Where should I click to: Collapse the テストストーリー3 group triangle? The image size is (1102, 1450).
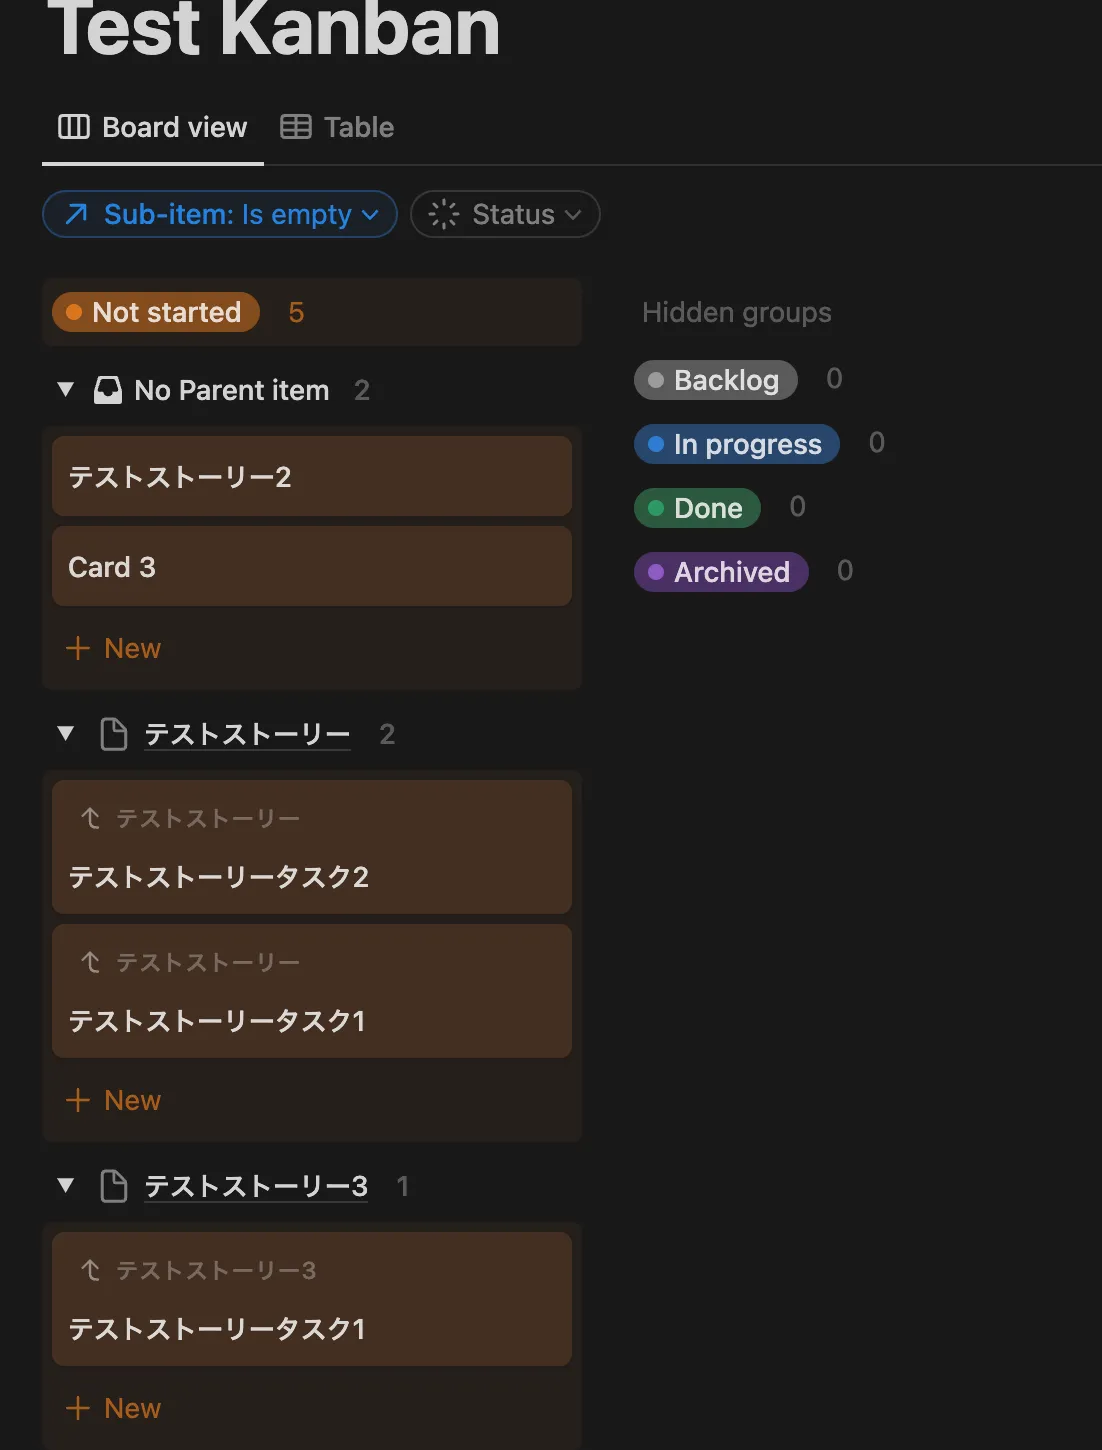(x=66, y=1185)
